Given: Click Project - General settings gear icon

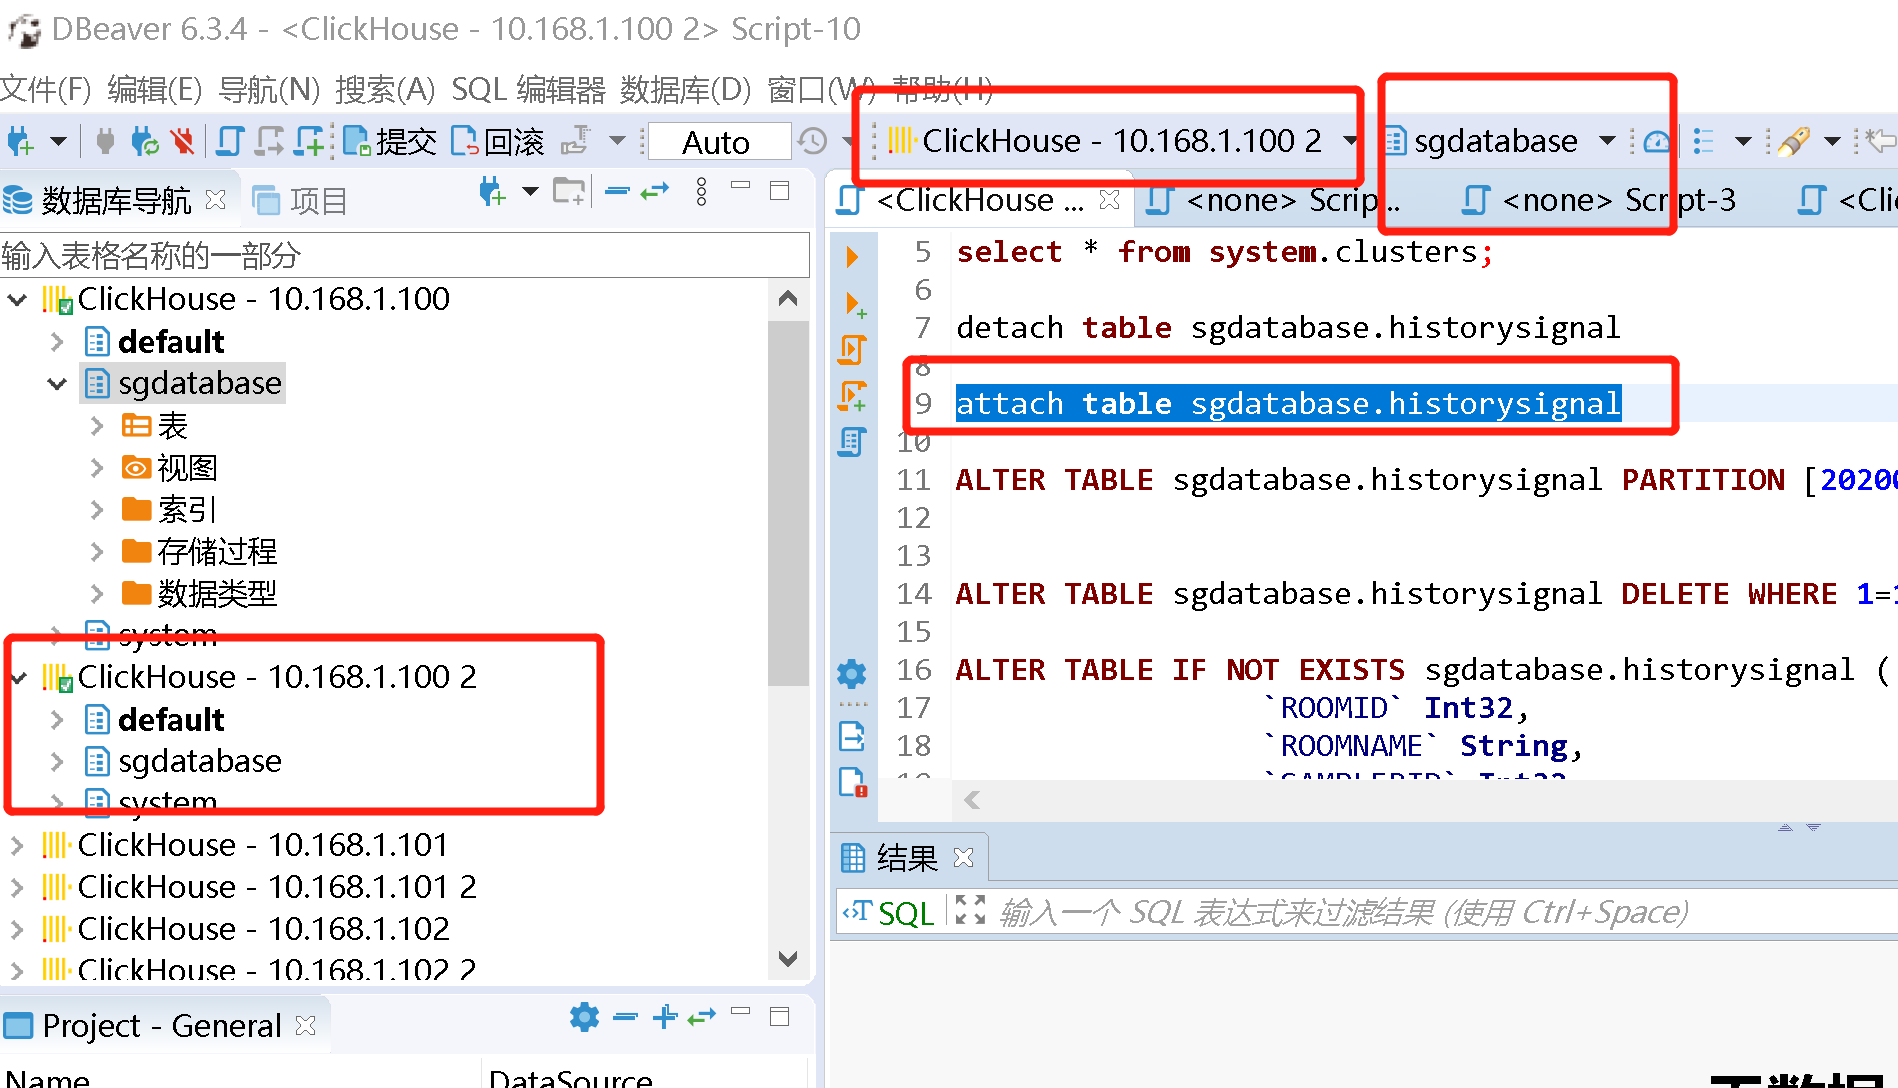Looking at the screenshot, I should point(585,1018).
